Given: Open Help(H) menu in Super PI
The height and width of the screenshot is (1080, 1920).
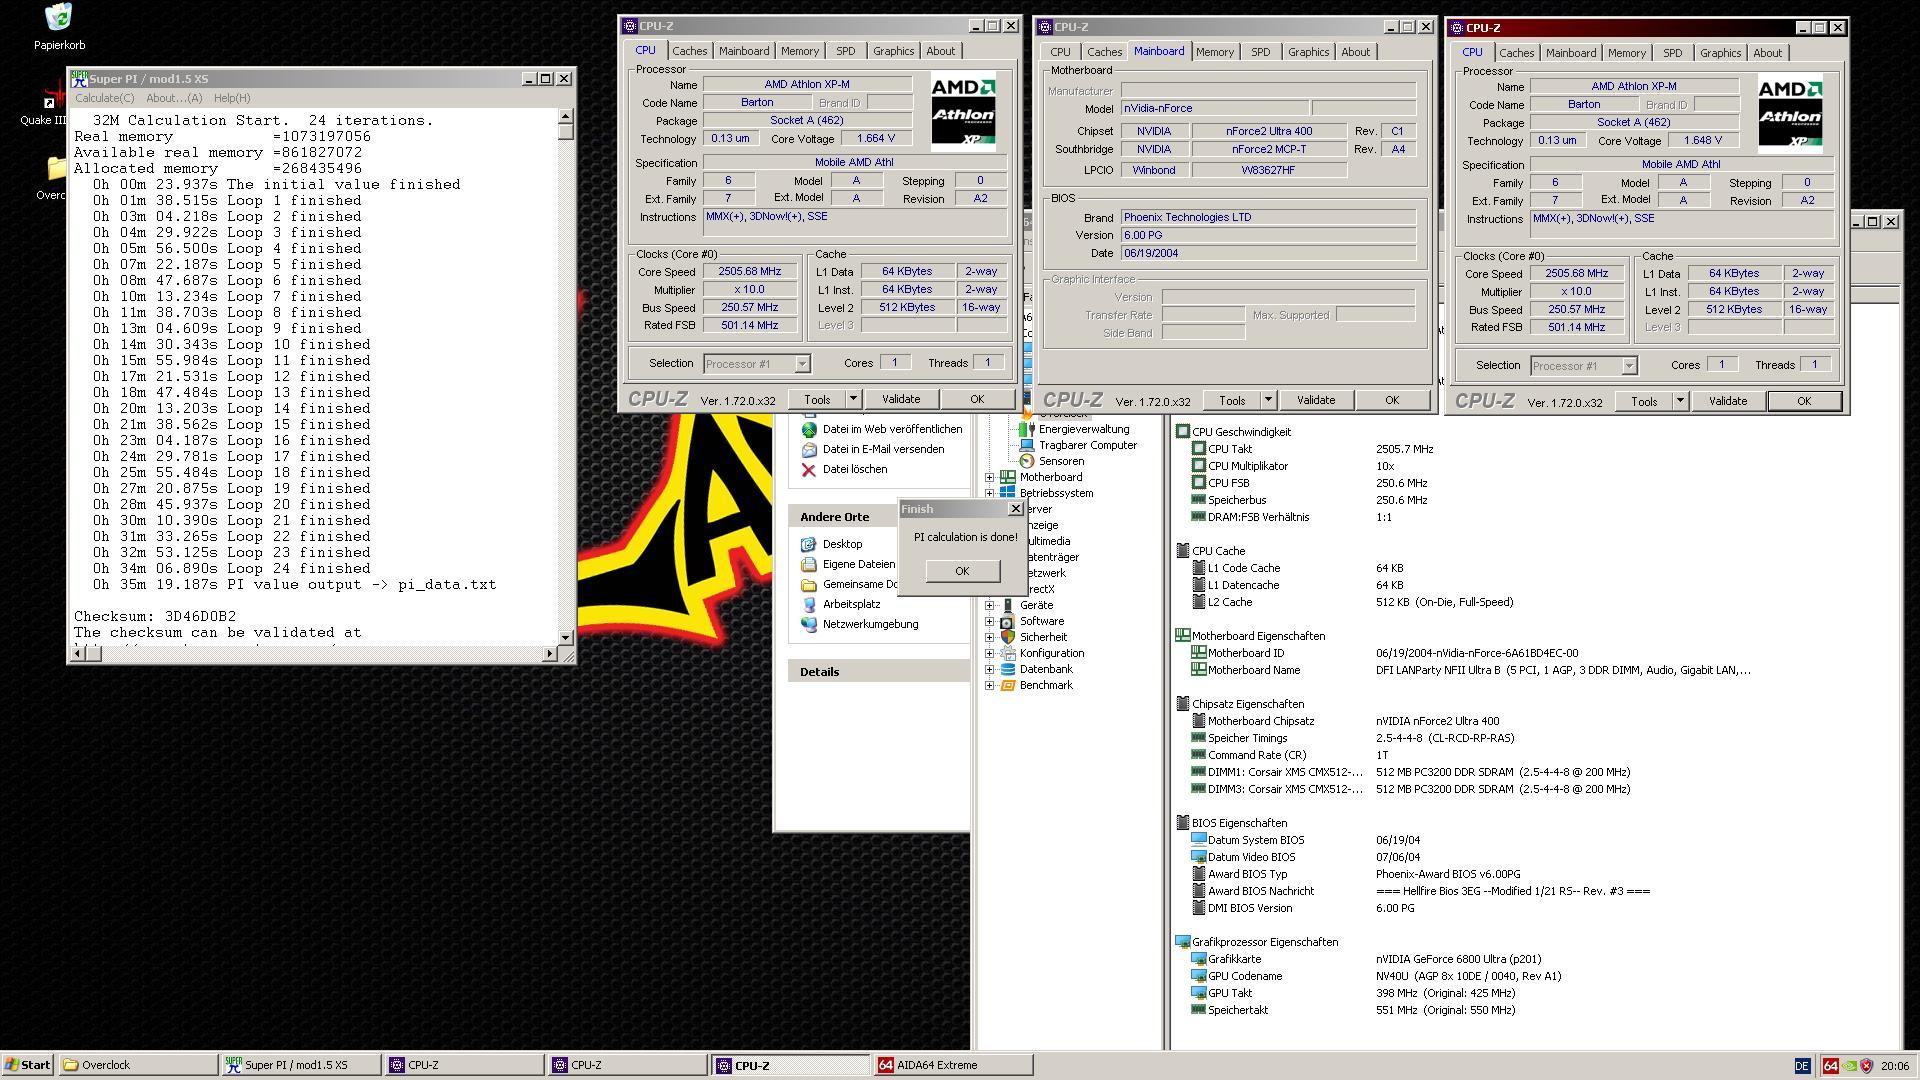Looking at the screenshot, I should (x=232, y=98).
